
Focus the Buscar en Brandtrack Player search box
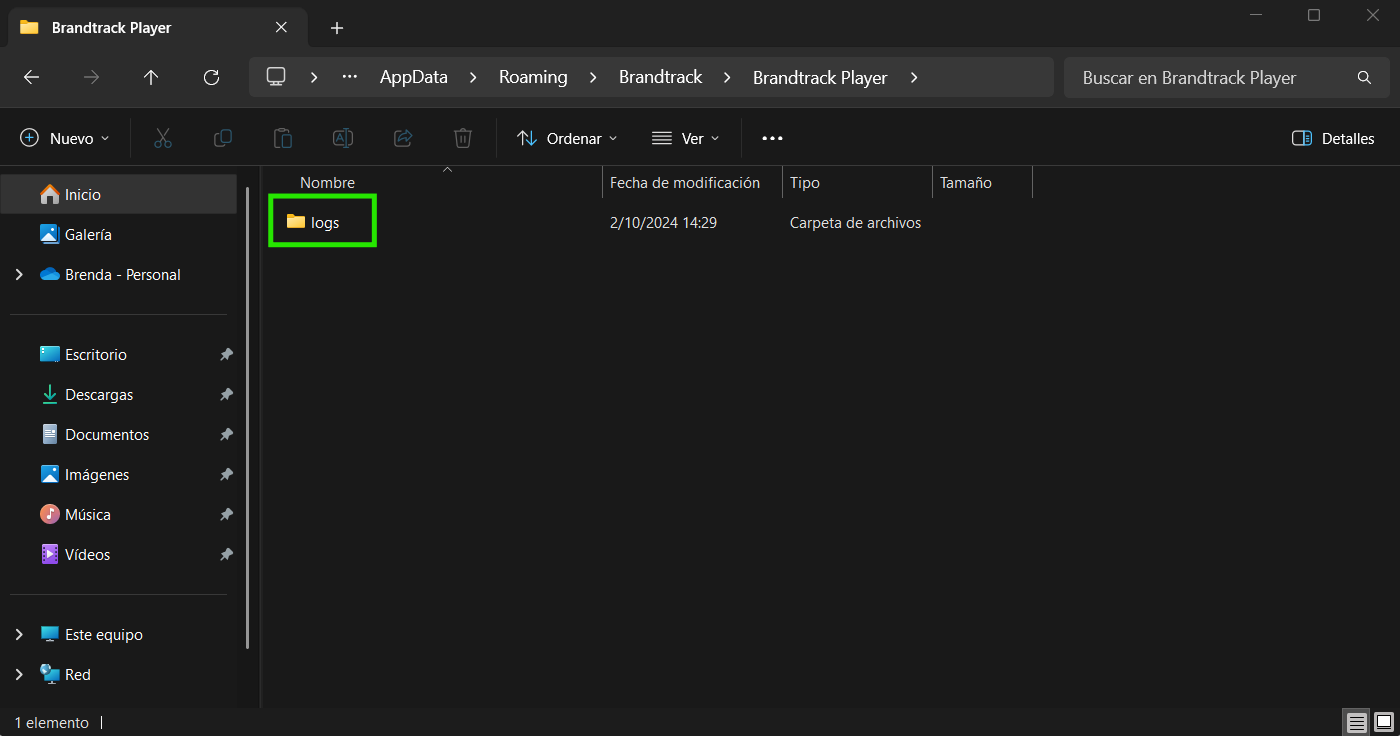(x=1228, y=77)
